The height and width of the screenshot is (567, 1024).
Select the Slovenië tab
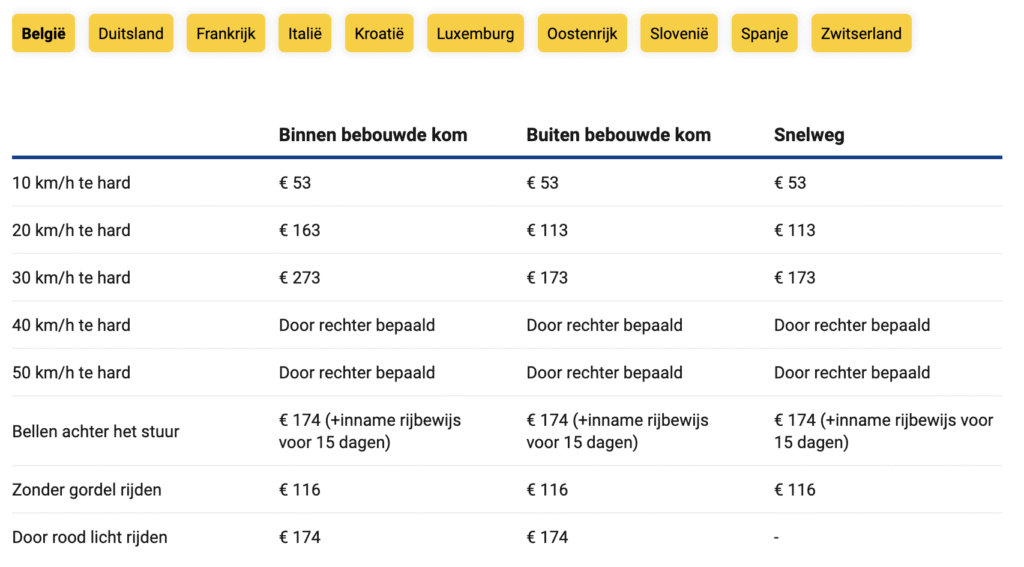click(679, 33)
